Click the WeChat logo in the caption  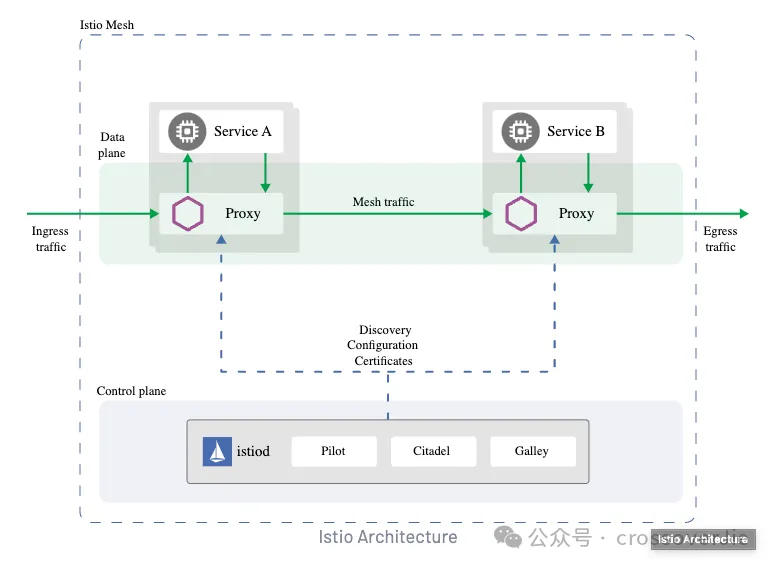pos(508,537)
